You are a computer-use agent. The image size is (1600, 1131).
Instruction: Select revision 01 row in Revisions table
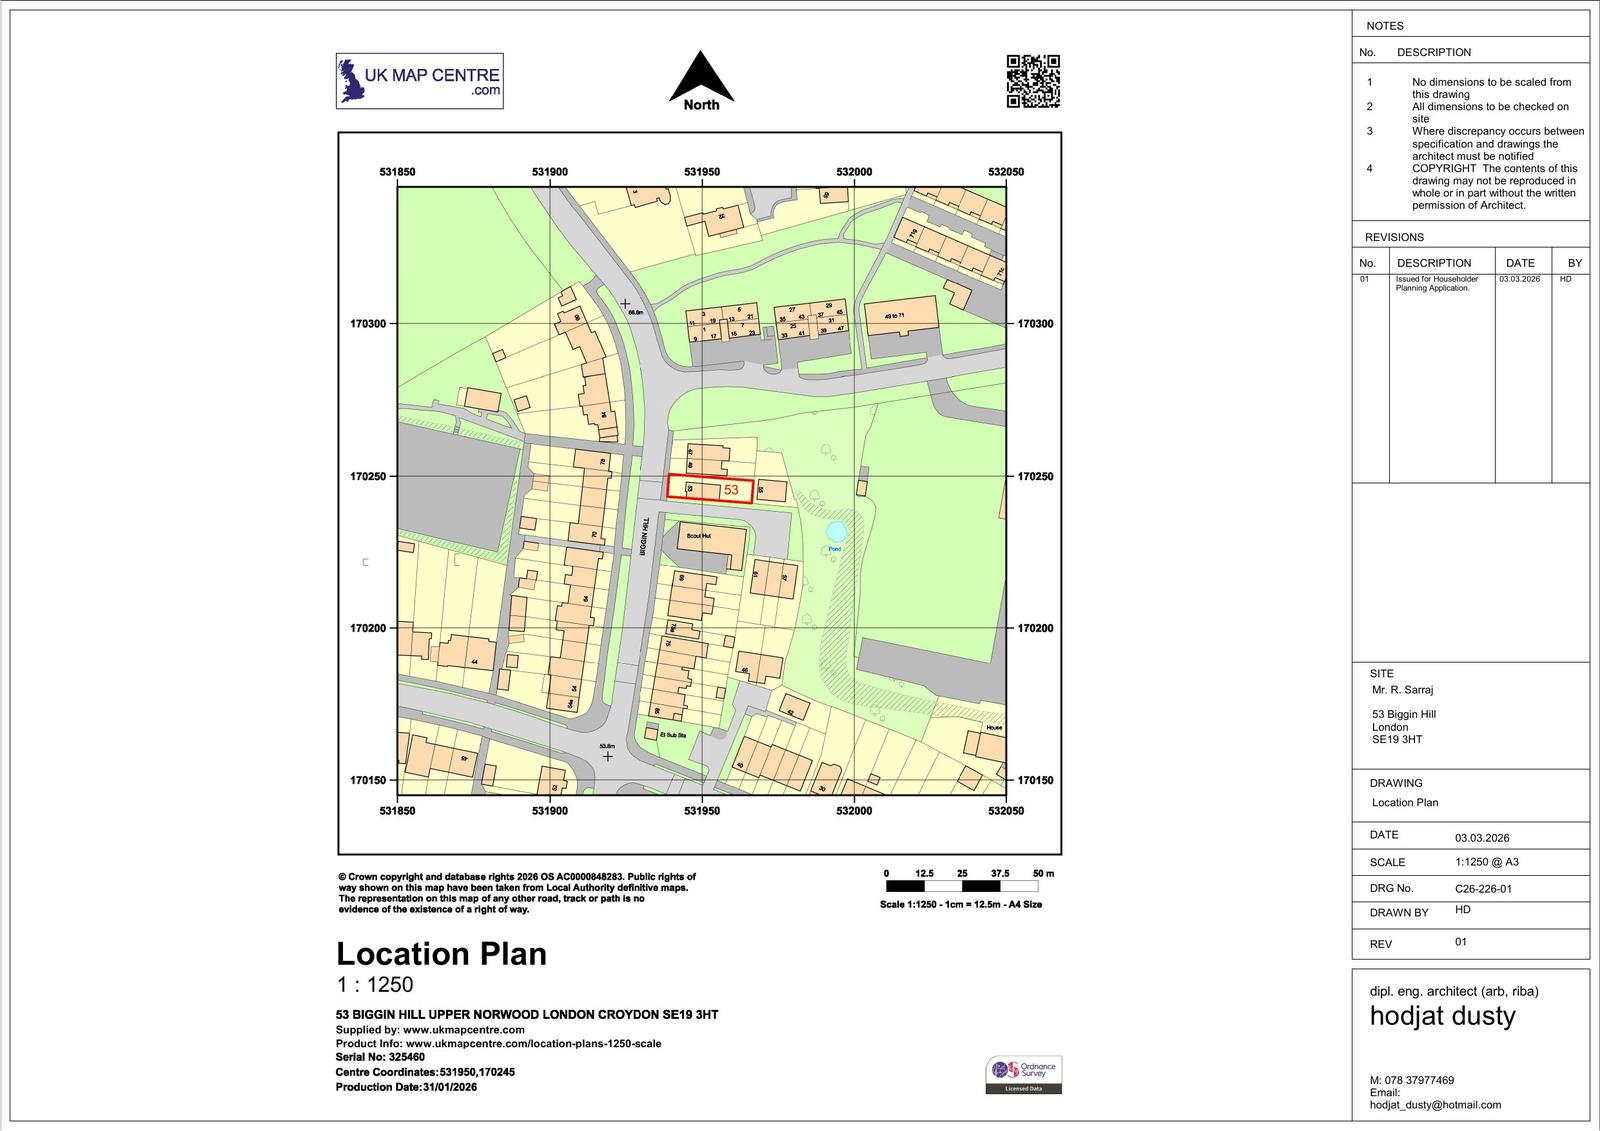tap(1470, 283)
